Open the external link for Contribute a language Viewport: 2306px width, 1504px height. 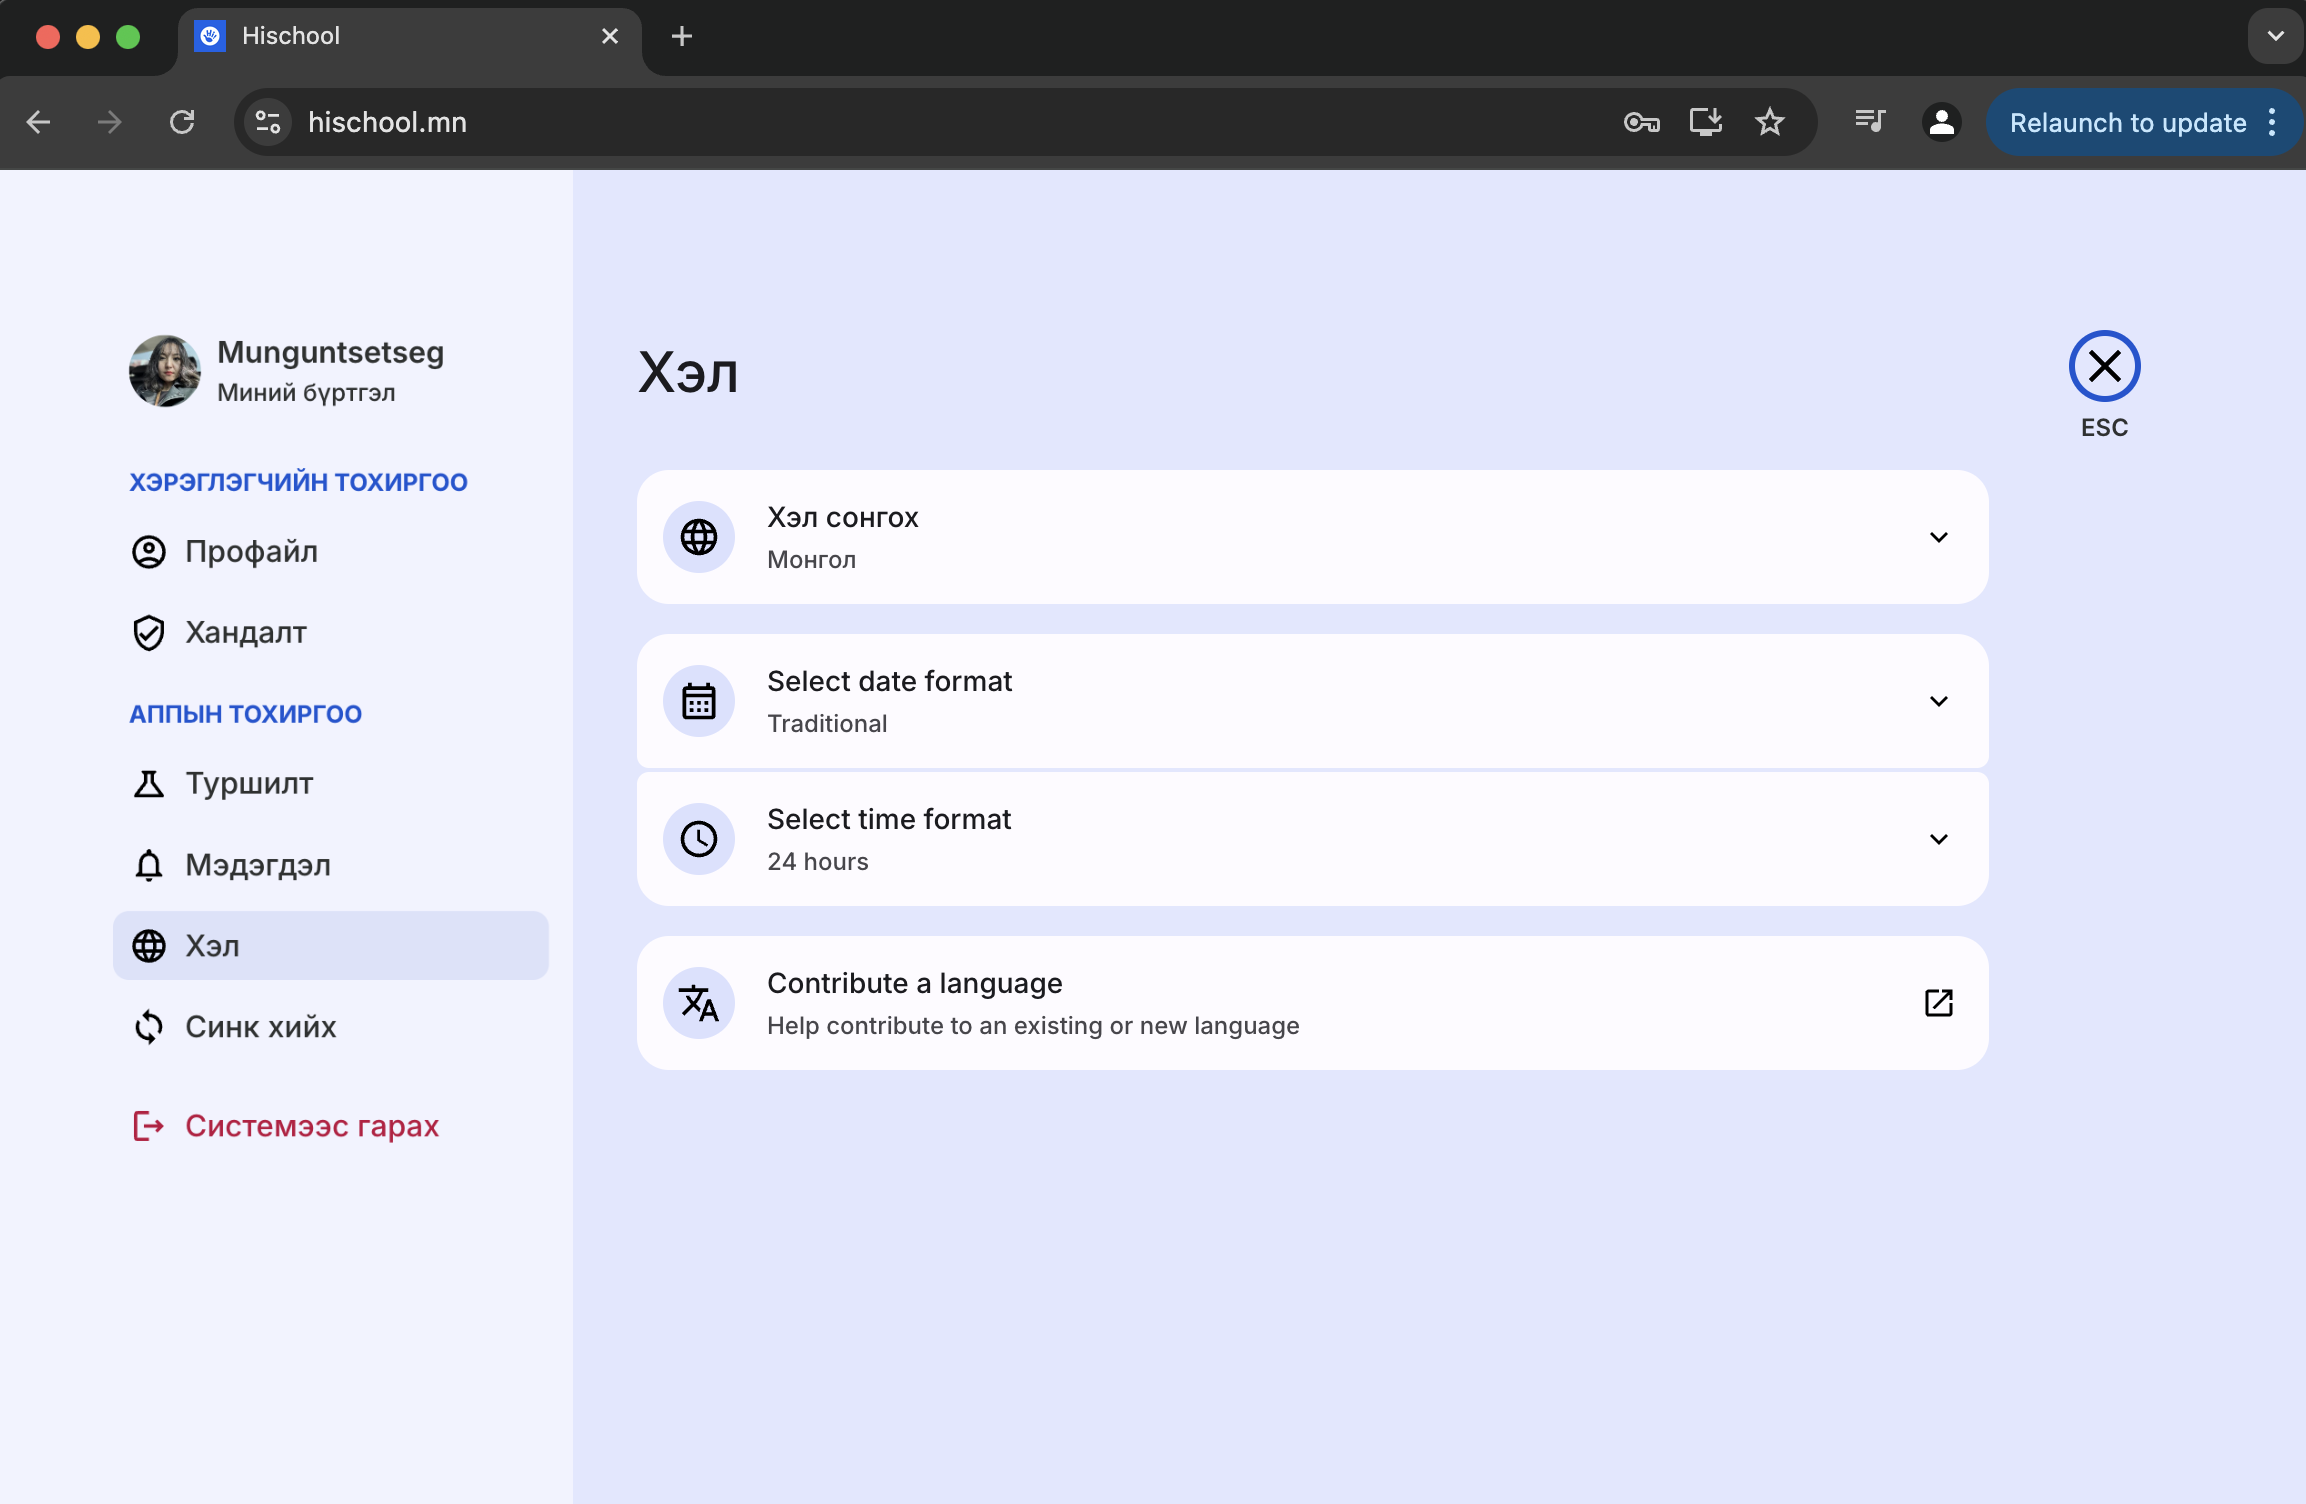(1938, 1002)
